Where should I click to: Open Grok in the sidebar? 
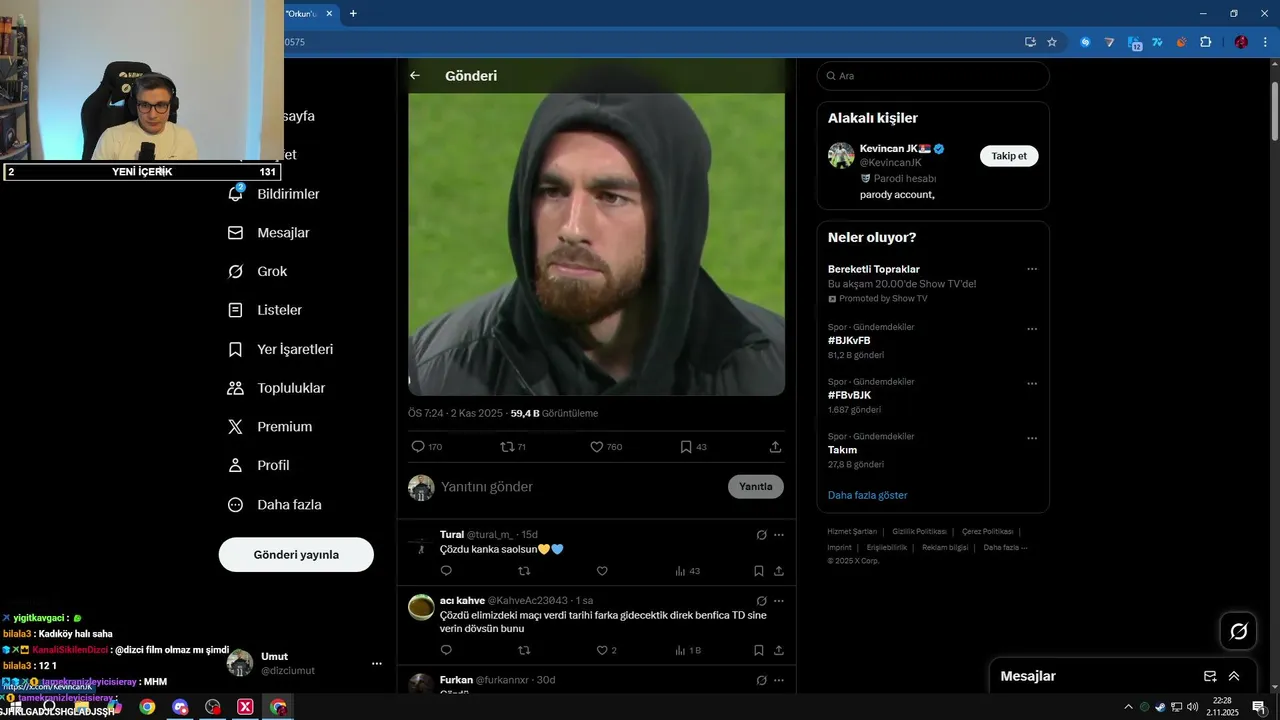pyautogui.click(x=258, y=272)
